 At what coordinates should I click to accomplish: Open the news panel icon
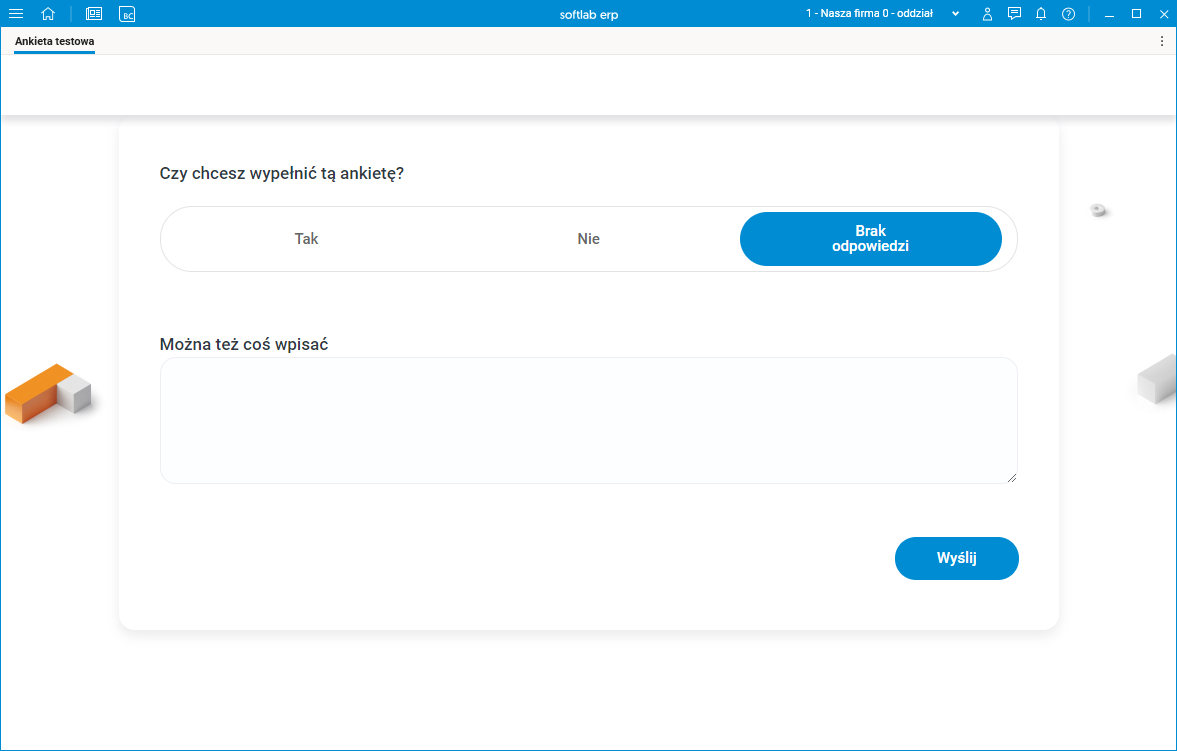pyautogui.click(x=94, y=14)
